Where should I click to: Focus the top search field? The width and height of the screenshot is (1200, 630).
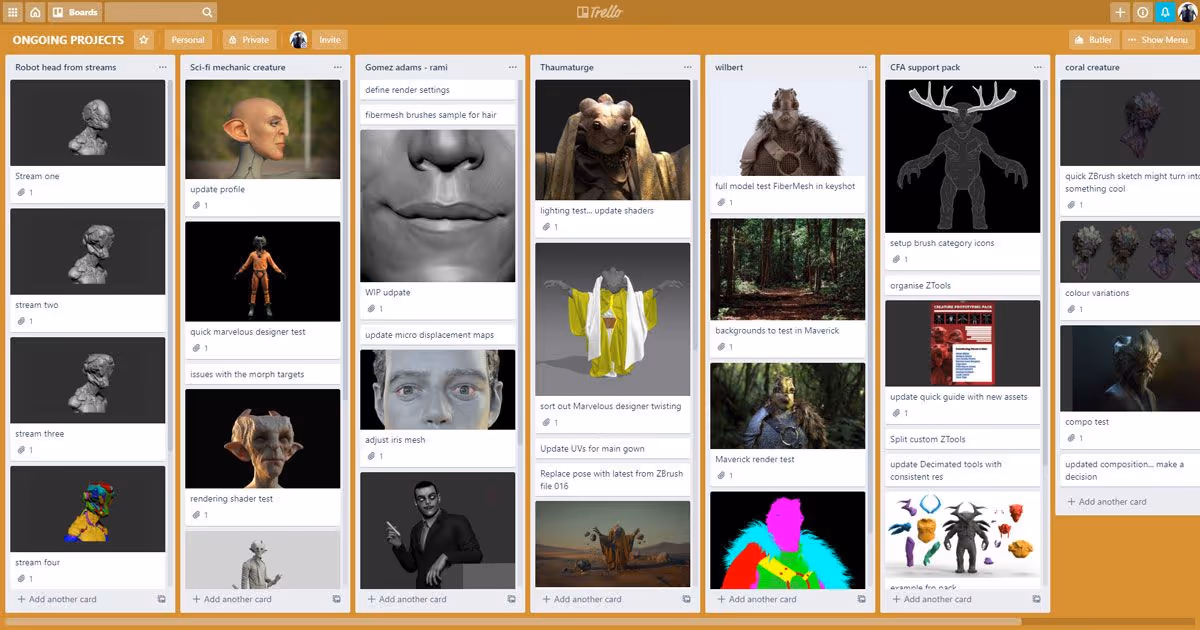(x=160, y=12)
